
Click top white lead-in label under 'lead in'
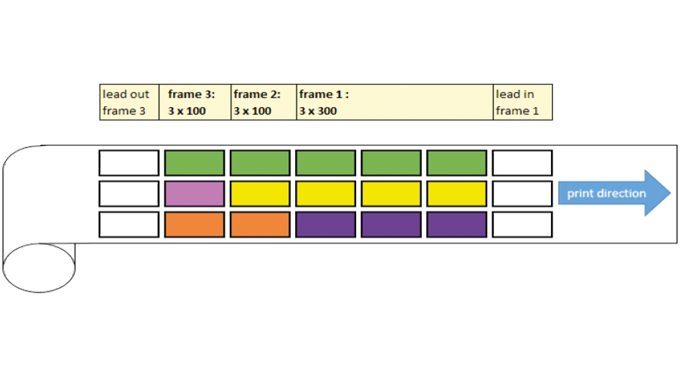[522, 163]
